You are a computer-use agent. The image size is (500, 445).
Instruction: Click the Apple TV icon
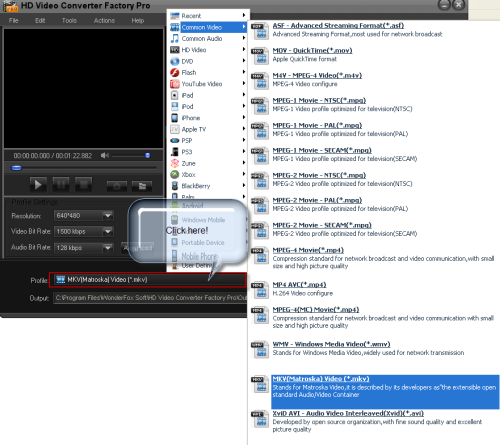[175, 129]
